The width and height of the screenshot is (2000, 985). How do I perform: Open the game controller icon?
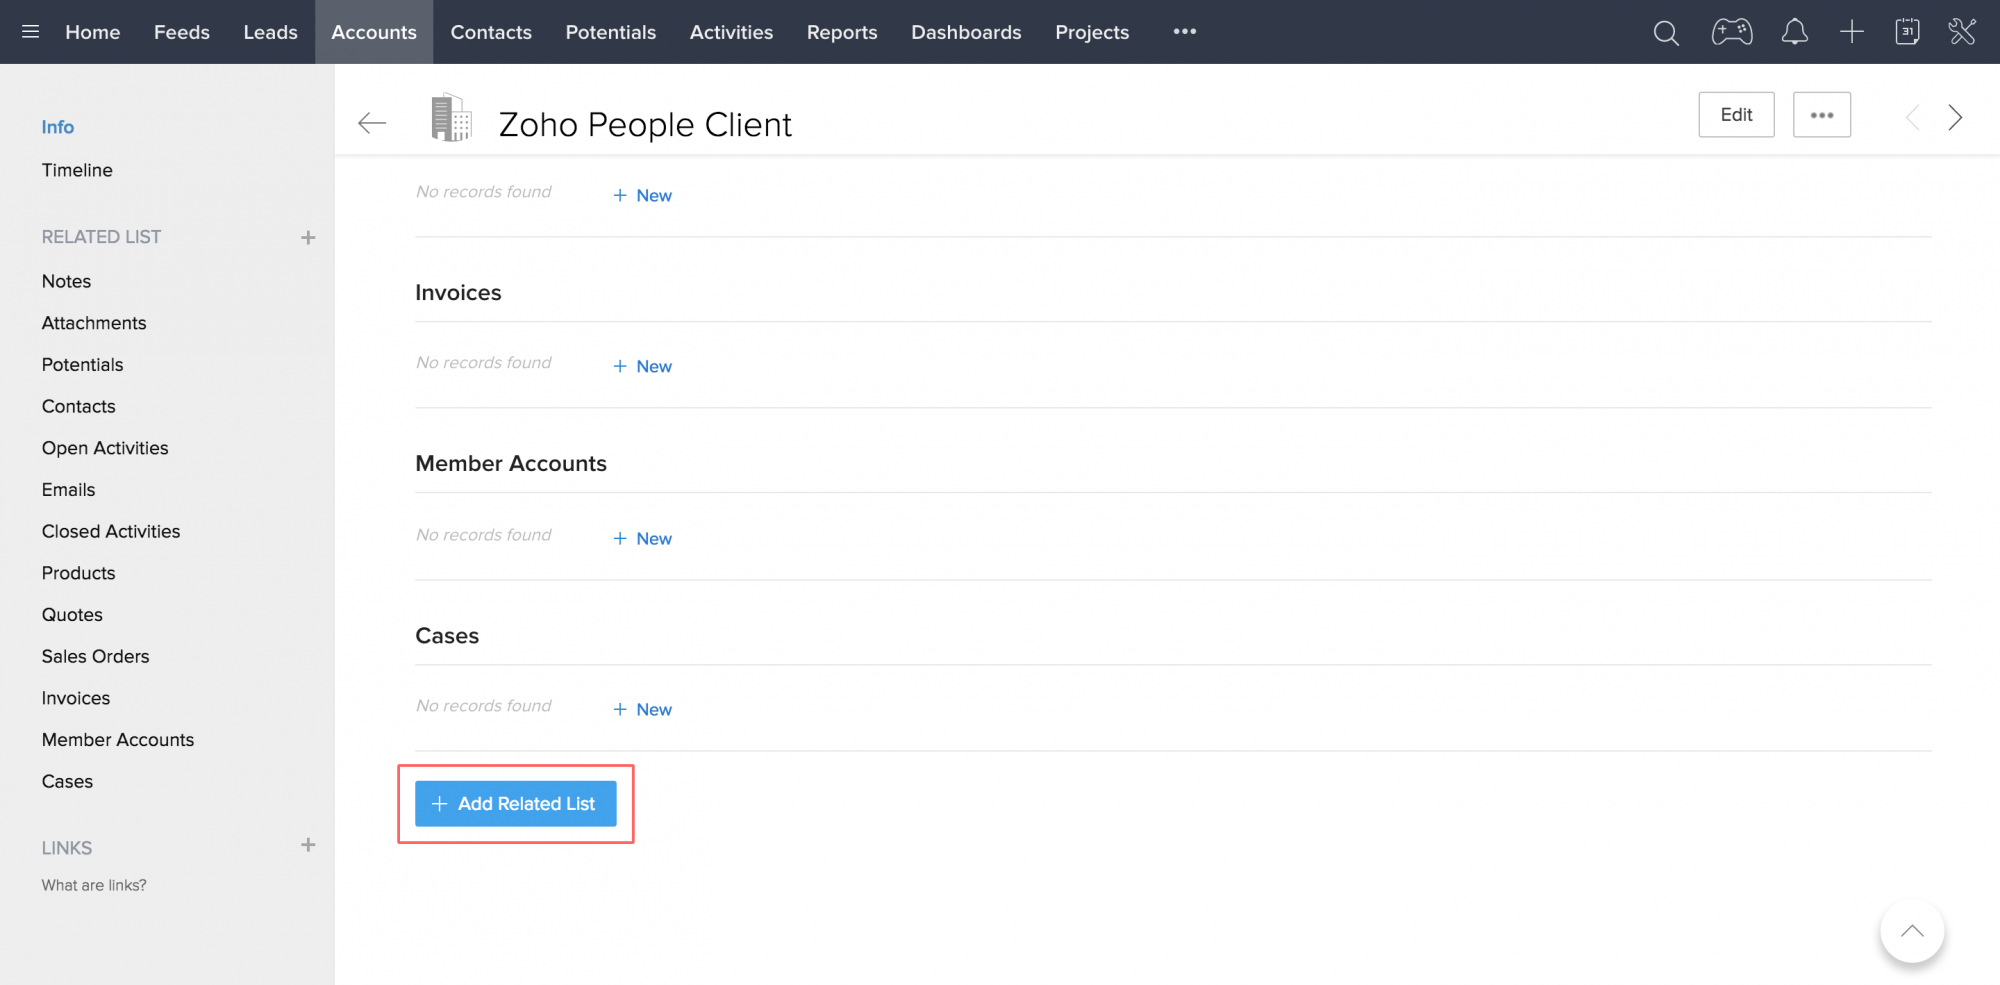[1731, 33]
